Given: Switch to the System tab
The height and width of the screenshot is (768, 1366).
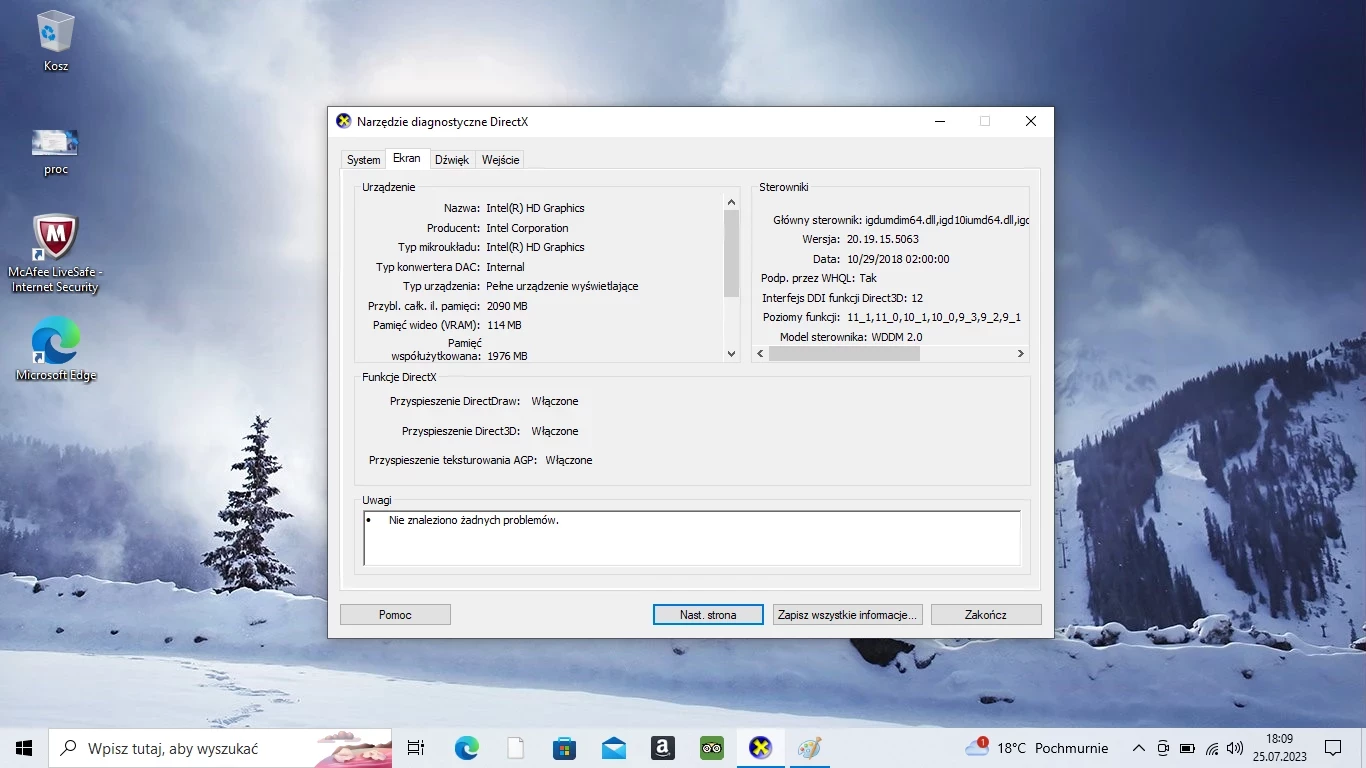Looking at the screenshot, I should pyautogui.click(x=363, y=160).
